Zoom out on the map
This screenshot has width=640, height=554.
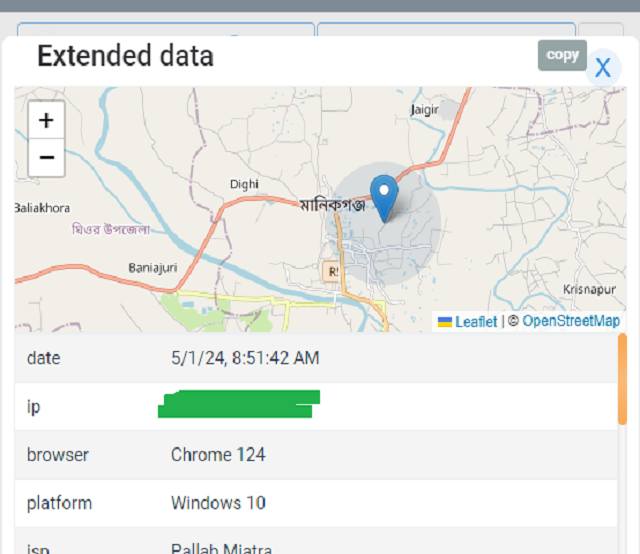[46, 157]
